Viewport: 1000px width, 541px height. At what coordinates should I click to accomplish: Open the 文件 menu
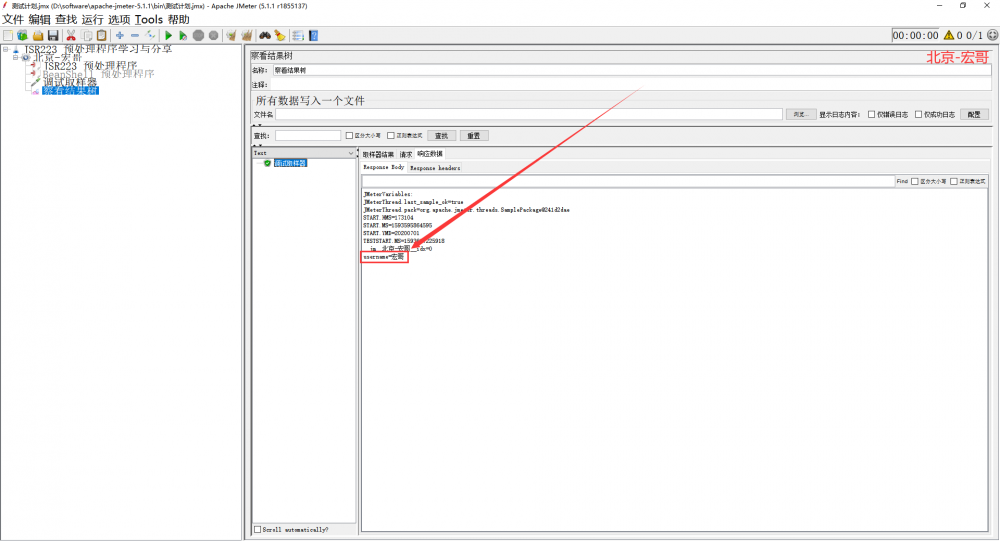pyautogui.click(x=13, y=20)
